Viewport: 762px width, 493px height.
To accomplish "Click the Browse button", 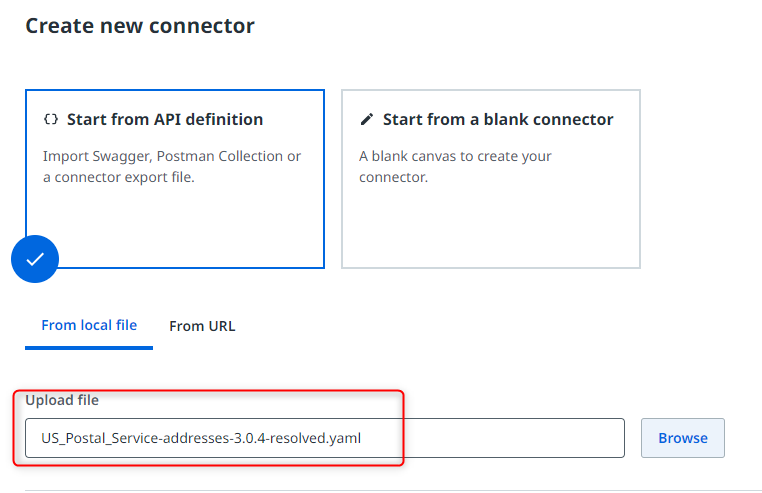I will tap(683, 438).
